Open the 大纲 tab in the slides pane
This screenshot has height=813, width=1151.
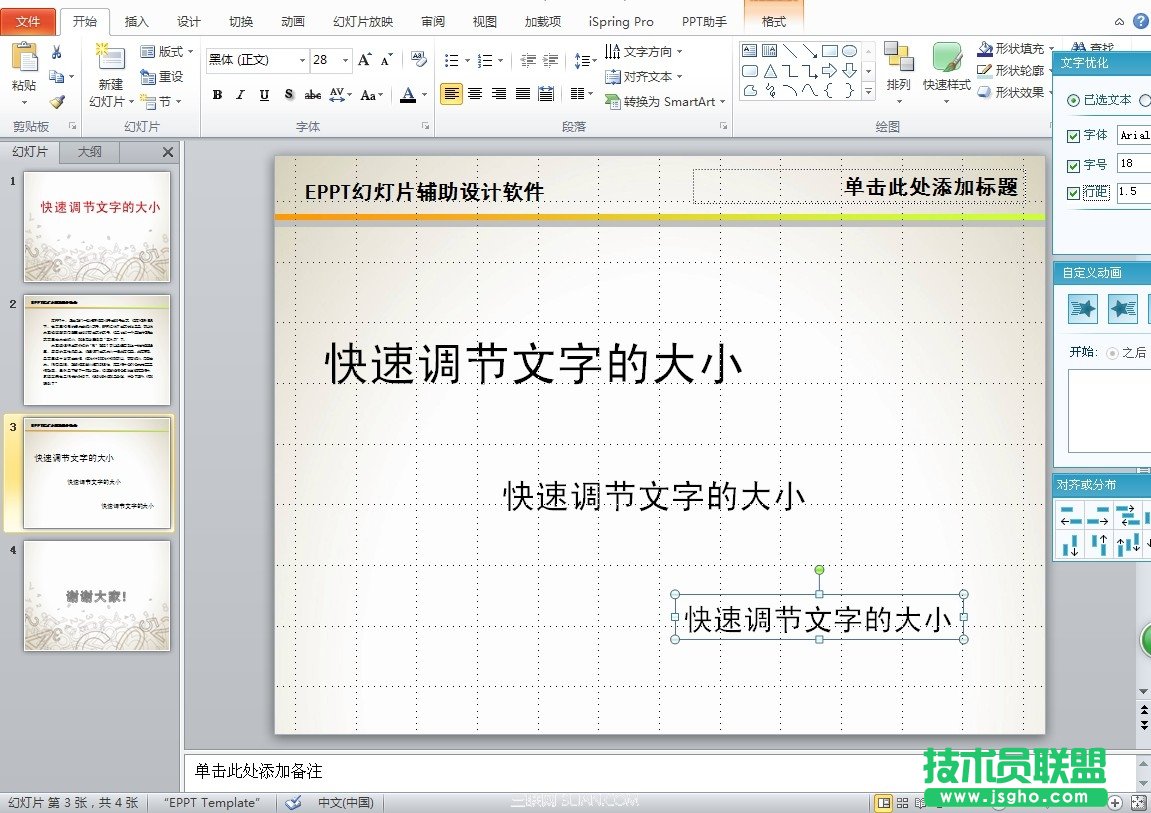point(88,152)
